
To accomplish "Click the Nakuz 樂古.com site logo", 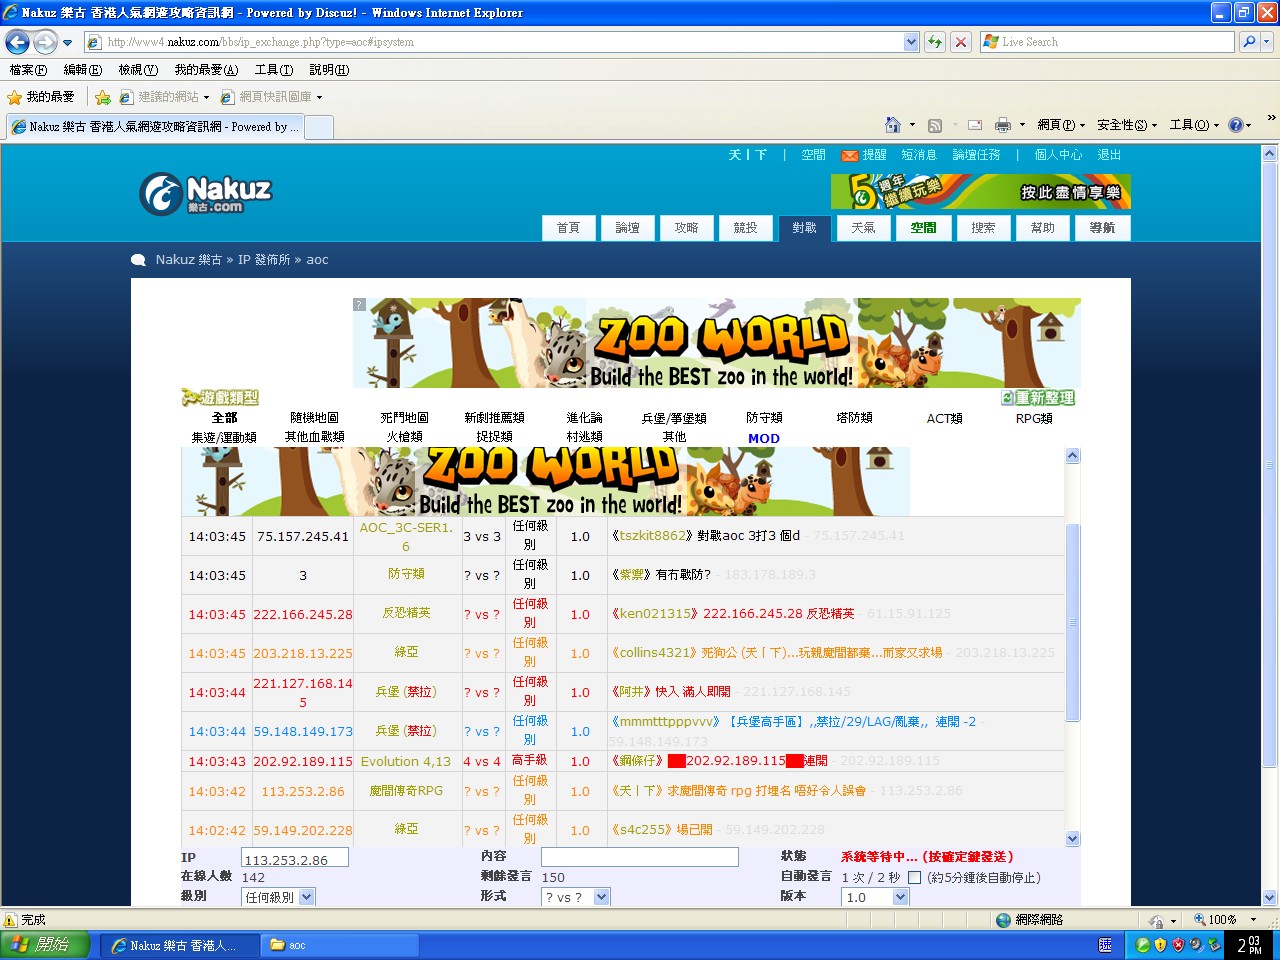I will pos(206,193).
